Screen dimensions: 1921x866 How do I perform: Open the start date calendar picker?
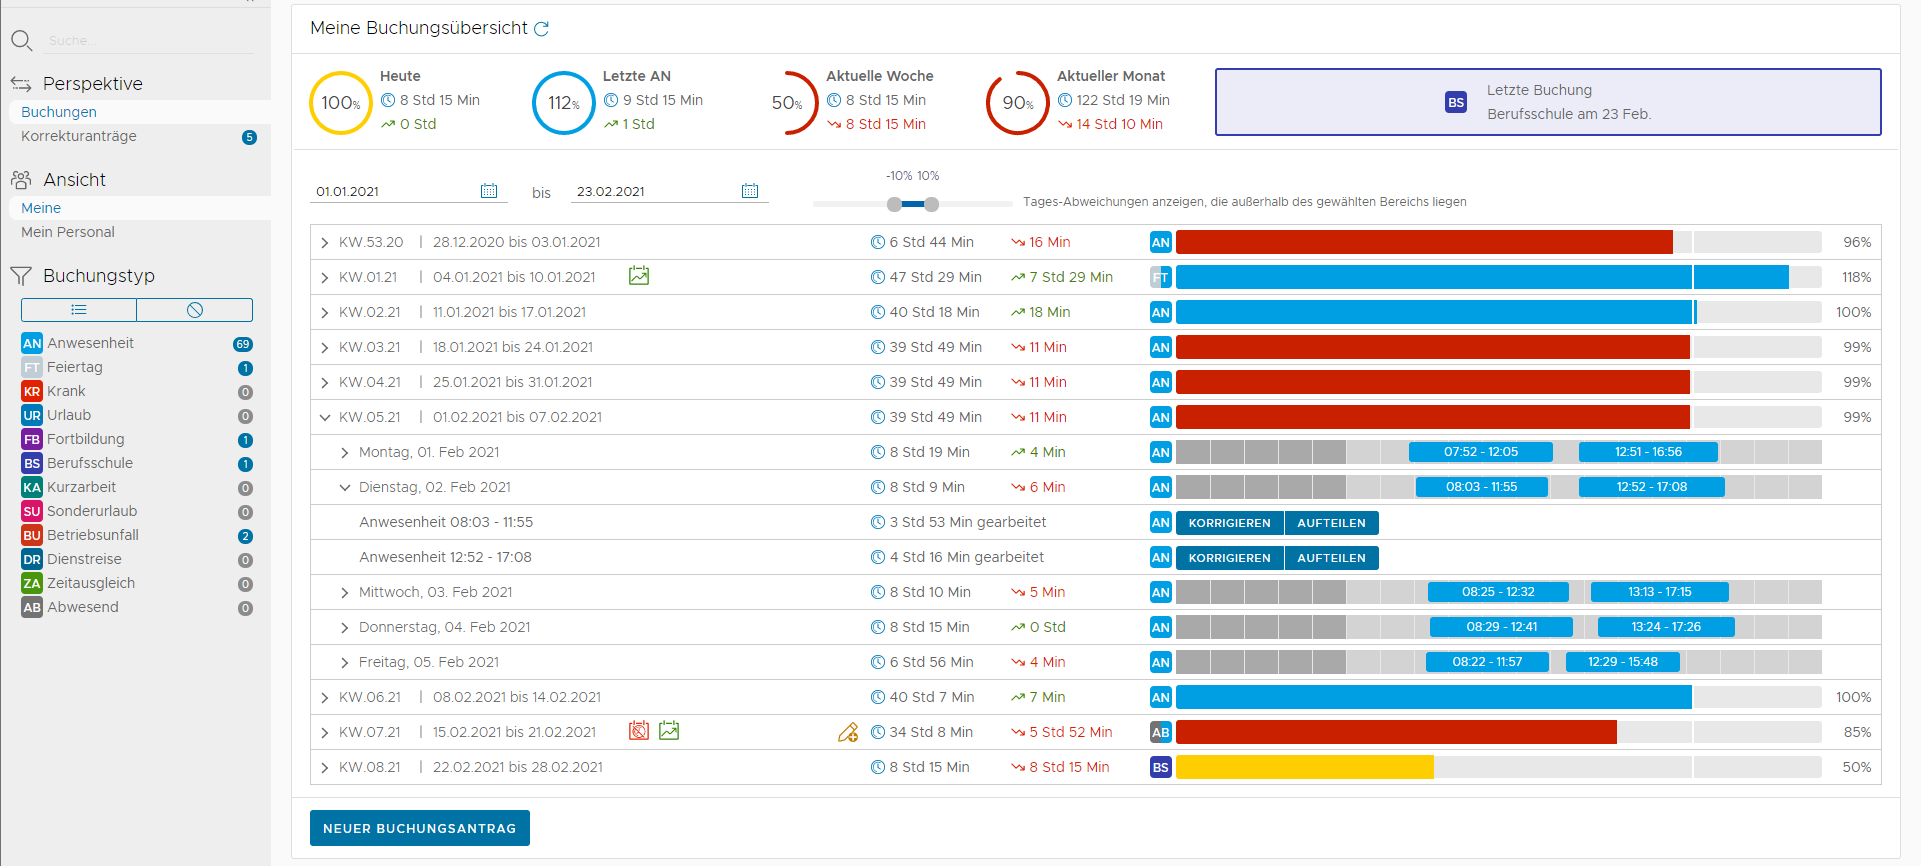tap(489, 191)
